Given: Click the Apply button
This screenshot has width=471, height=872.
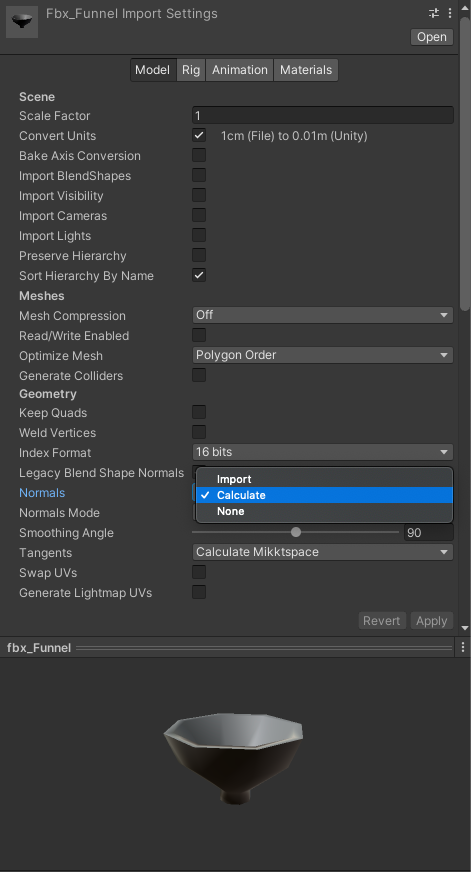Looking at the screenshot, I should click(432, 621).
